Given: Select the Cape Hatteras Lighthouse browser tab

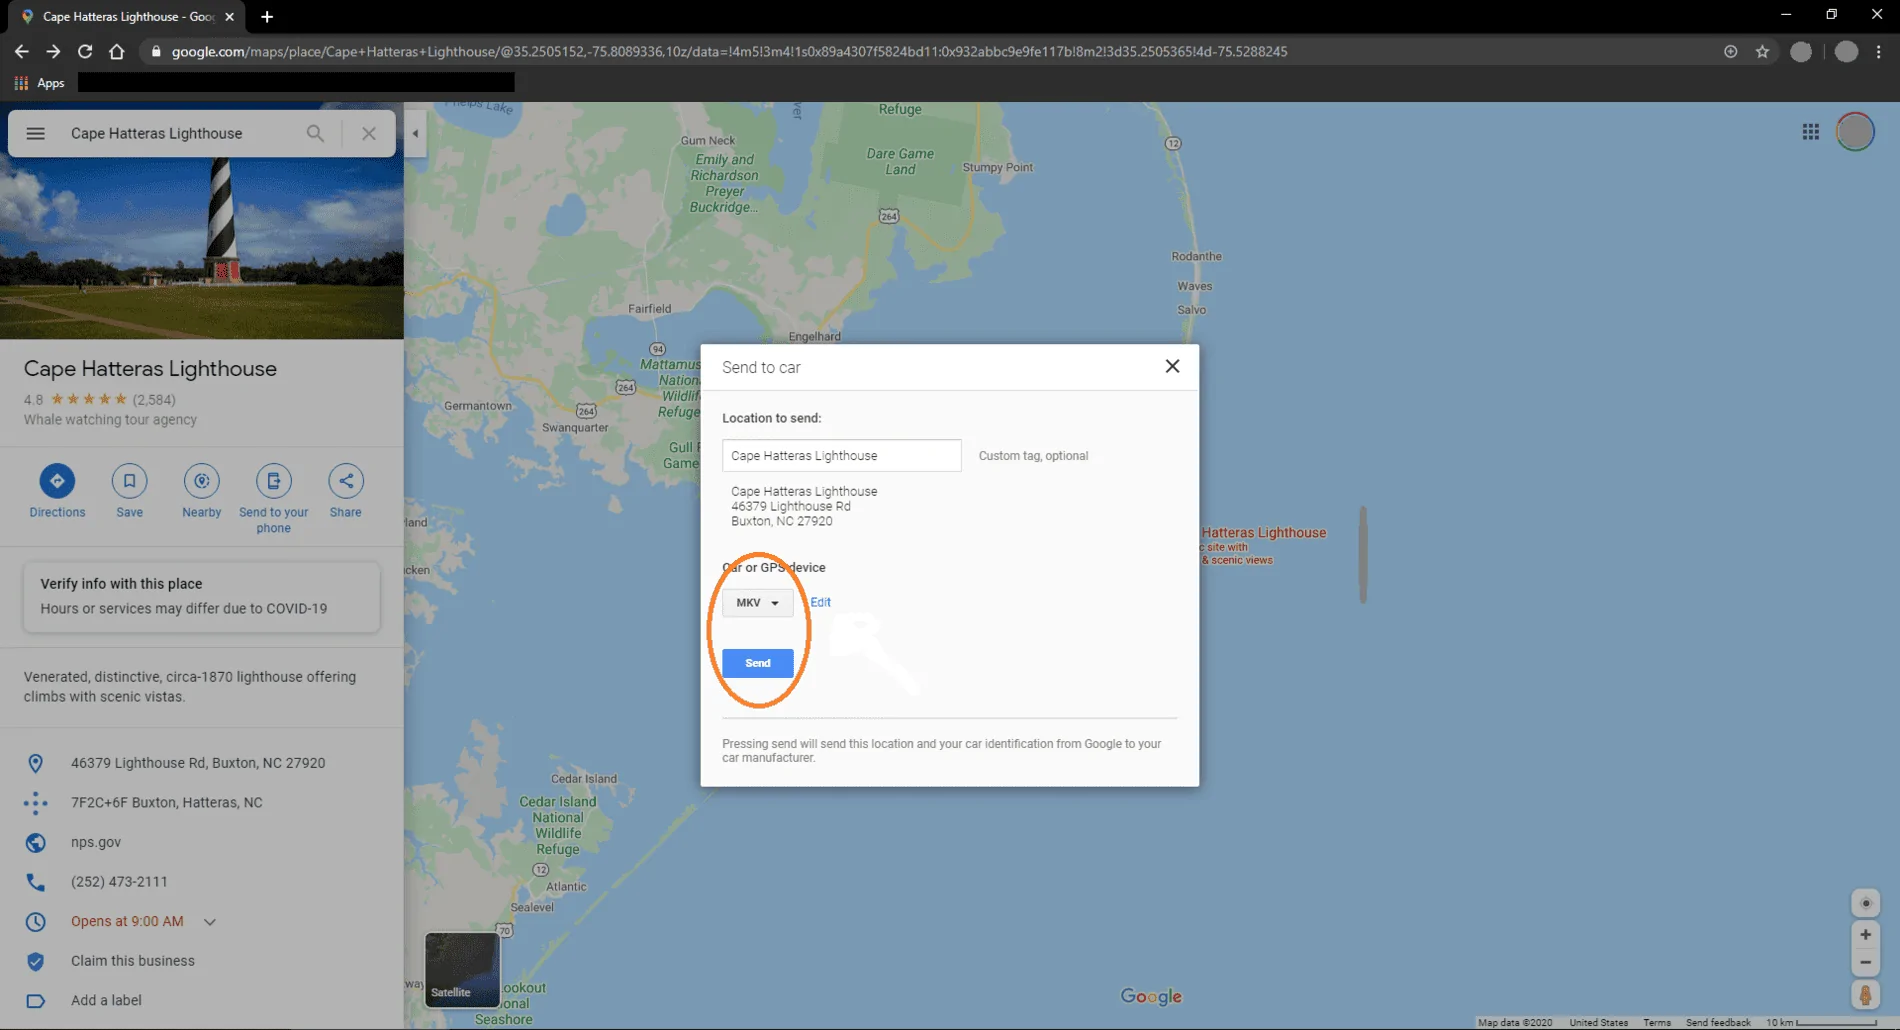Looking at the screenshot, I should [128, 16].
